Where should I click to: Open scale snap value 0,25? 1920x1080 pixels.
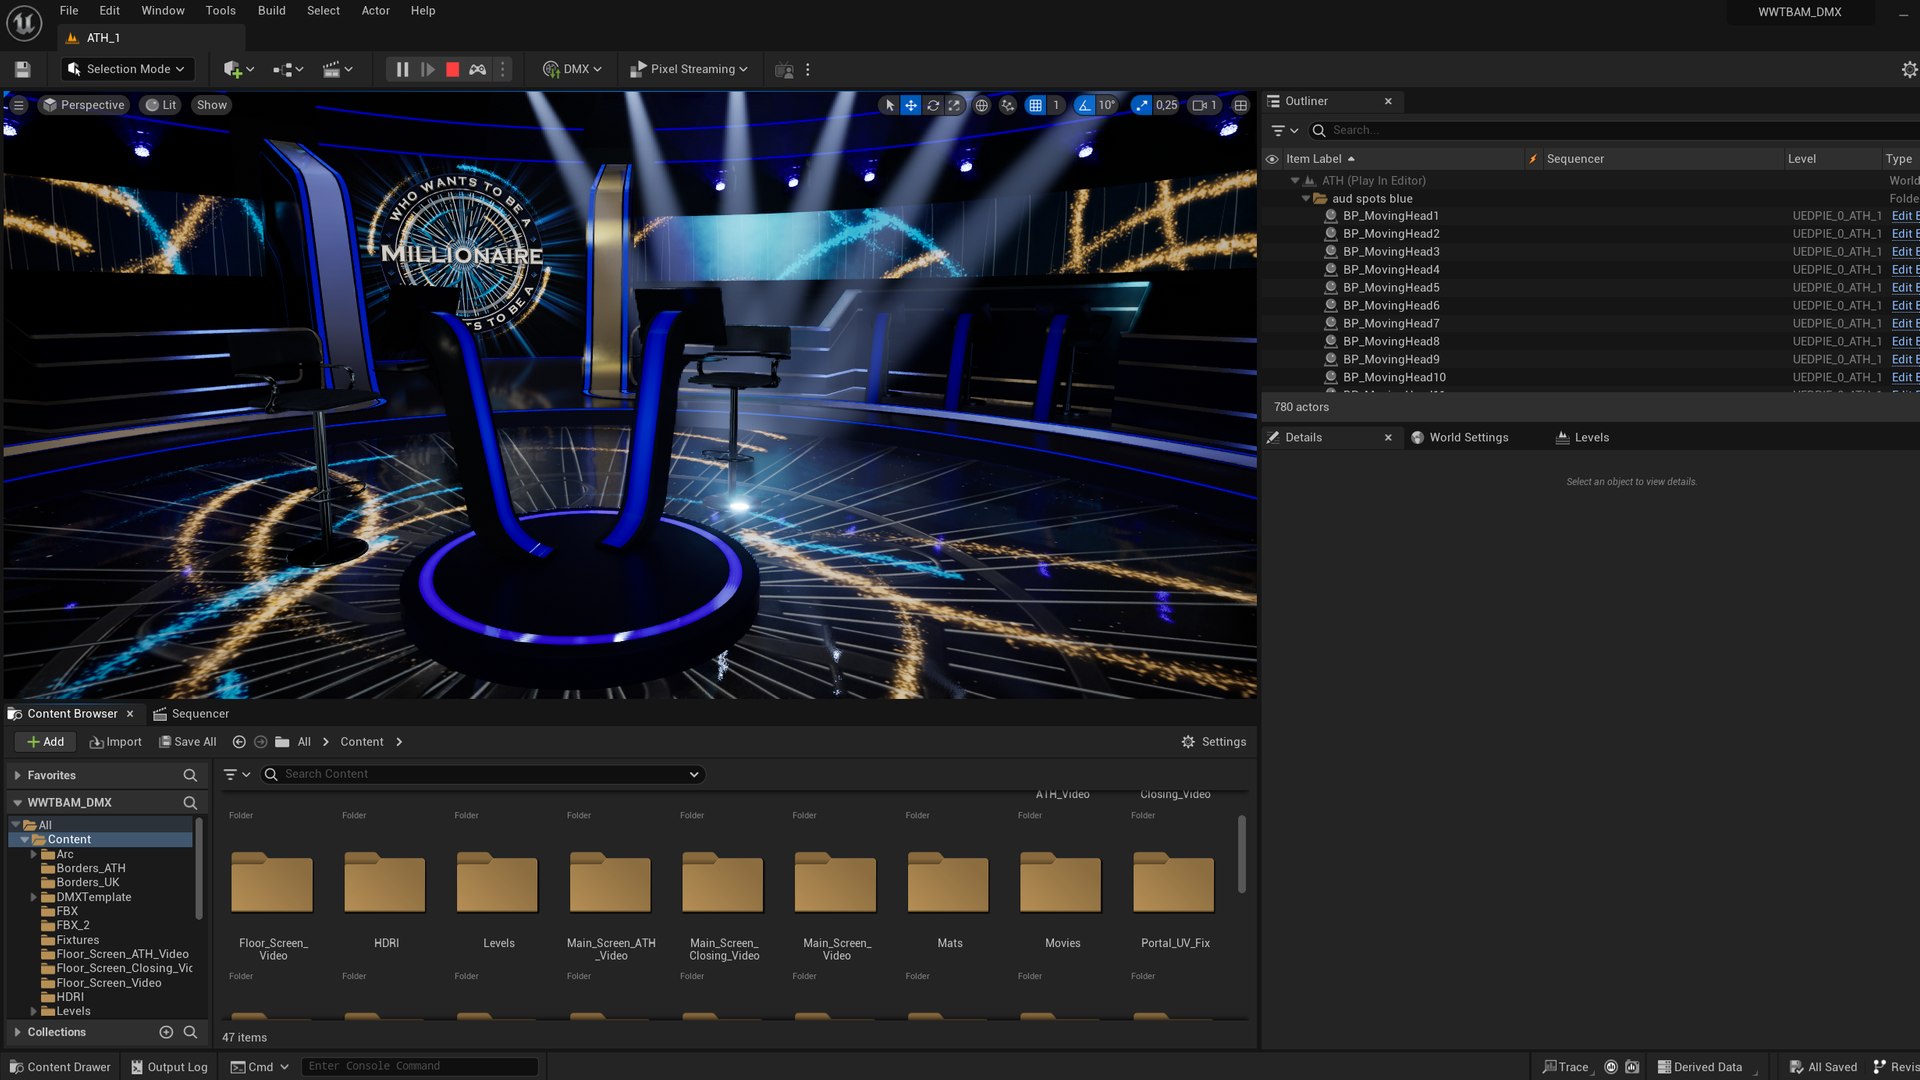coord(1166,105)
